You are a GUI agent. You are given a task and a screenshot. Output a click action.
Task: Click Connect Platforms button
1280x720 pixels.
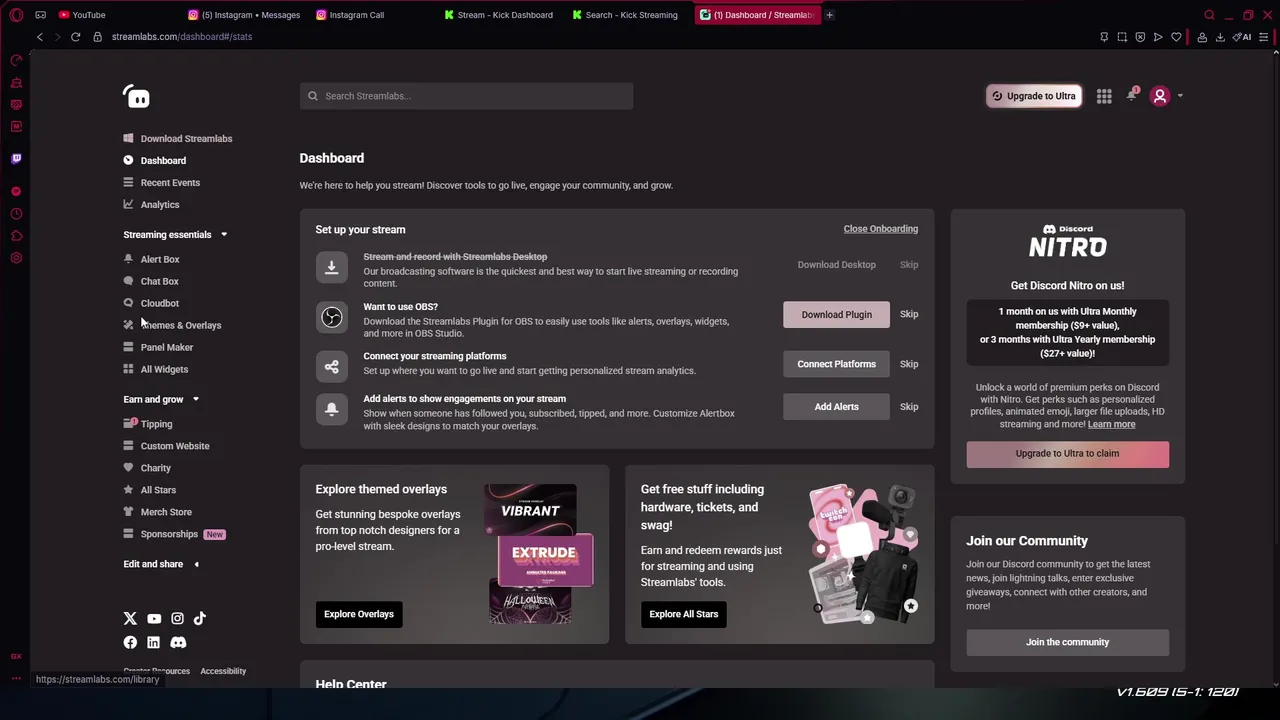836,364
